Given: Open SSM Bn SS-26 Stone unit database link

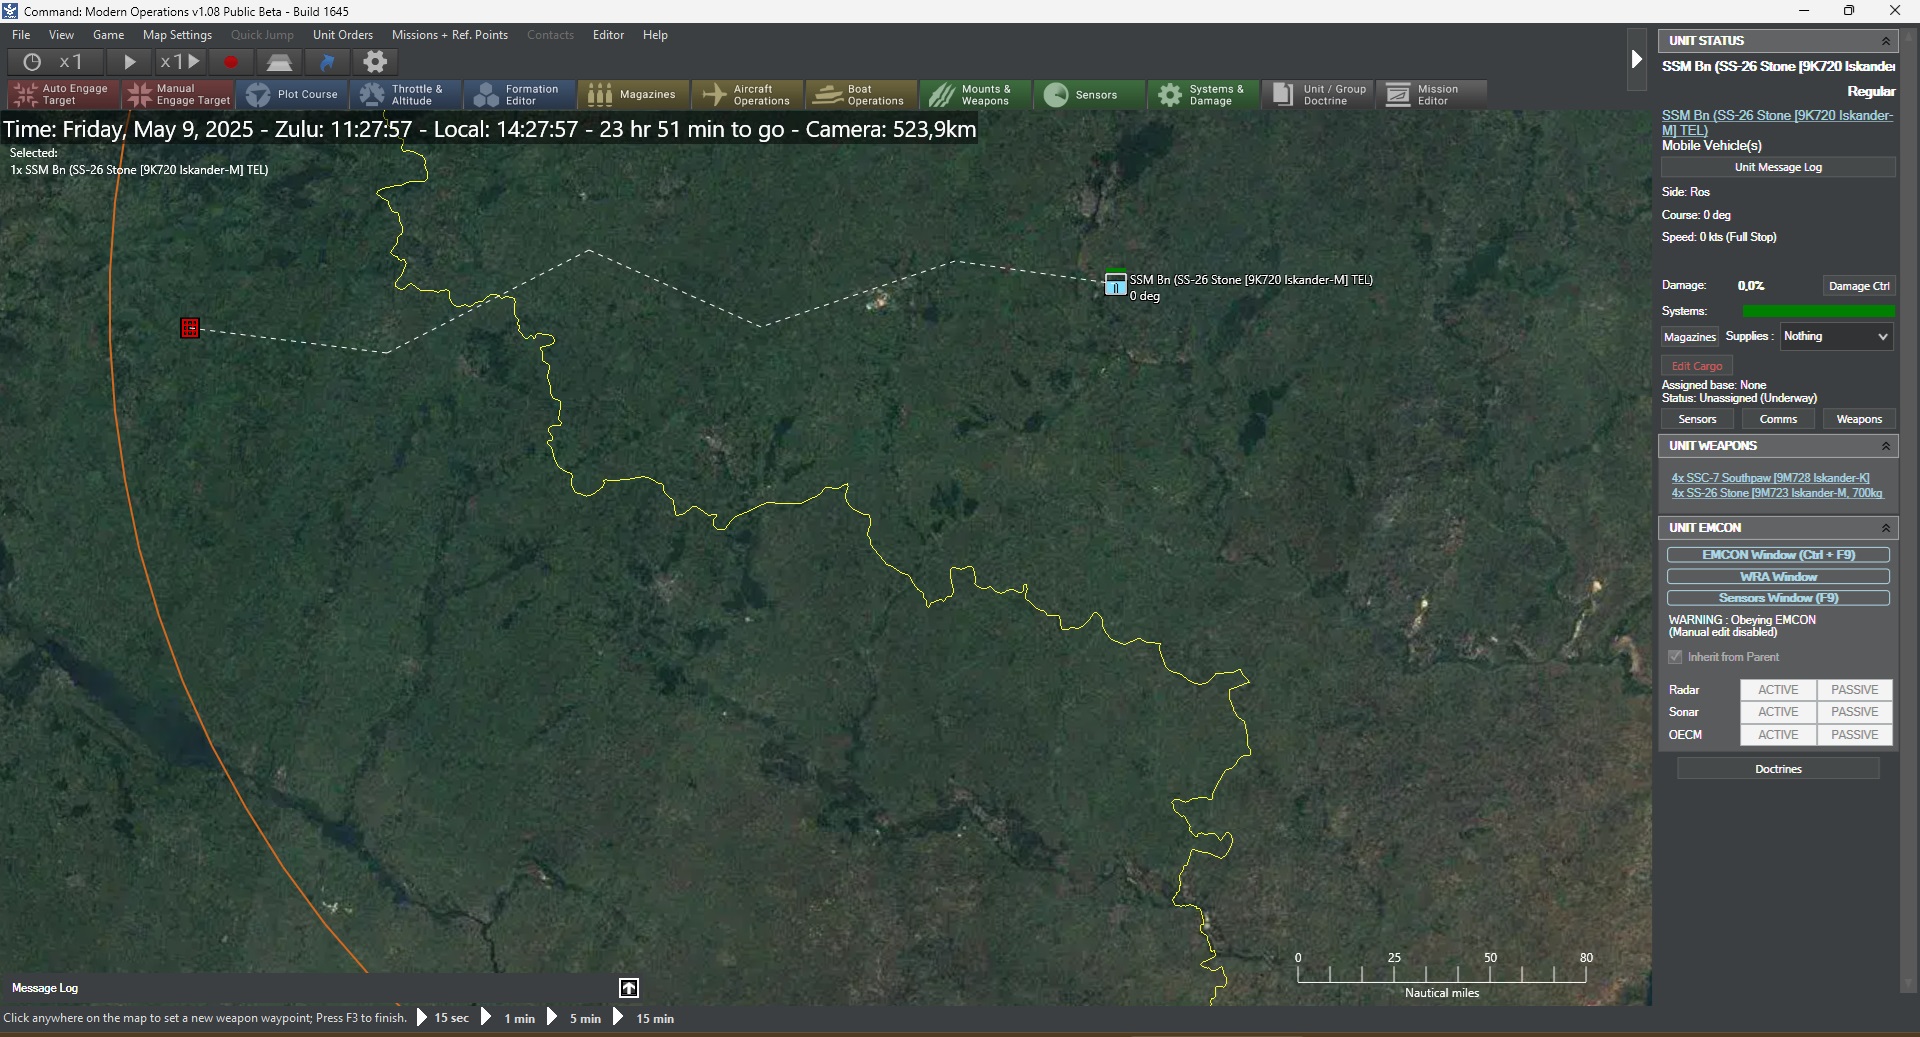Looking at the screenshot, I should click(1777, 123).
